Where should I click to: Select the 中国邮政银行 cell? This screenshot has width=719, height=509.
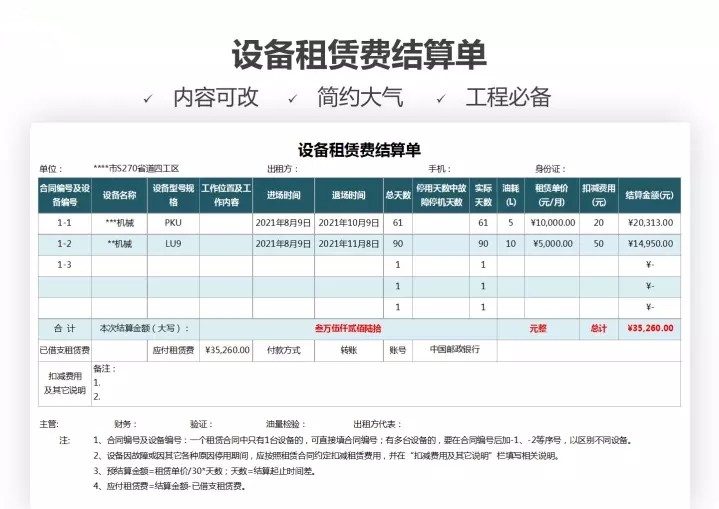(x=455, y=350)
